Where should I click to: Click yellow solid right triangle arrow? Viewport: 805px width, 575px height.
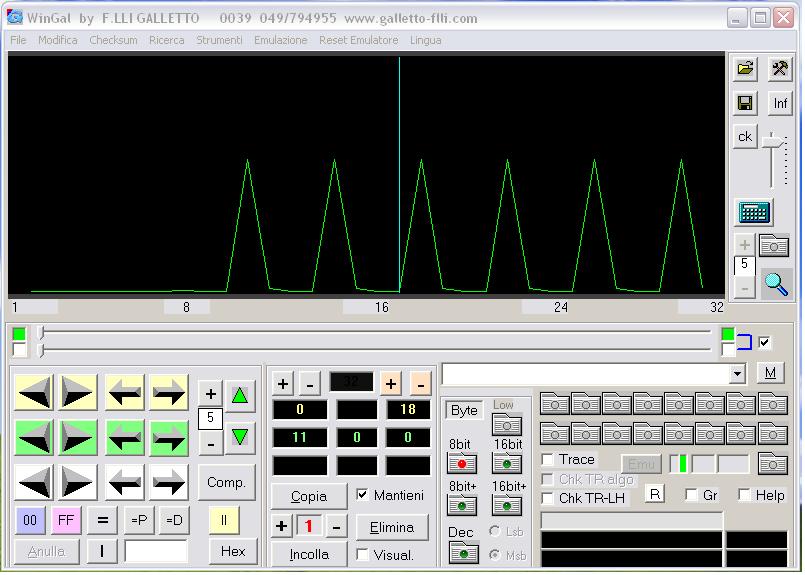coord(77,393)
